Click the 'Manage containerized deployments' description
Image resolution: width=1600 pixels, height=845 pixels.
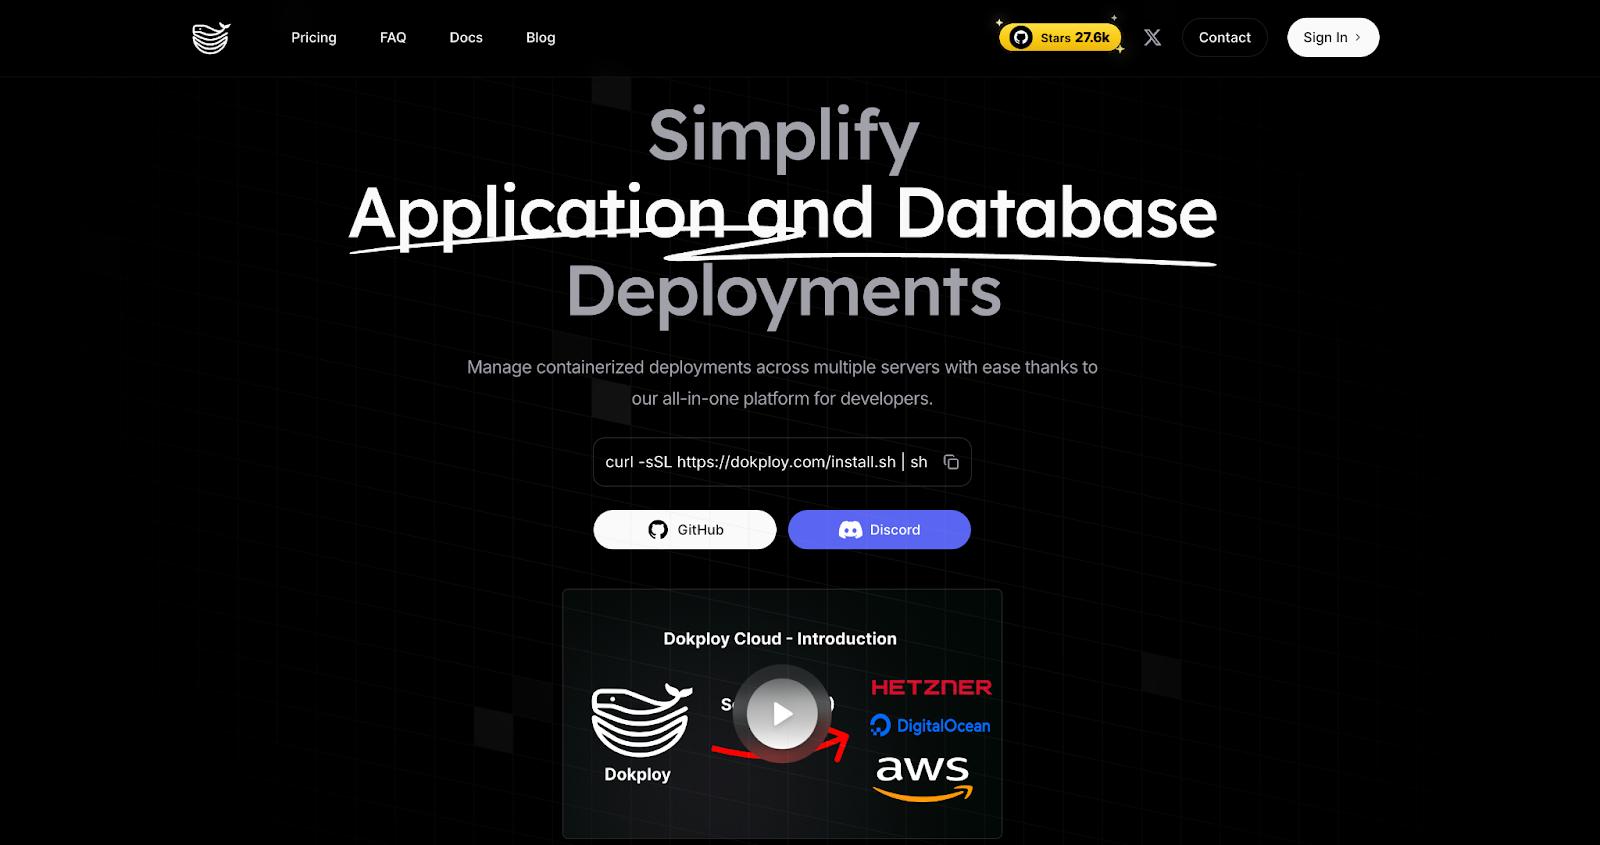782,382
